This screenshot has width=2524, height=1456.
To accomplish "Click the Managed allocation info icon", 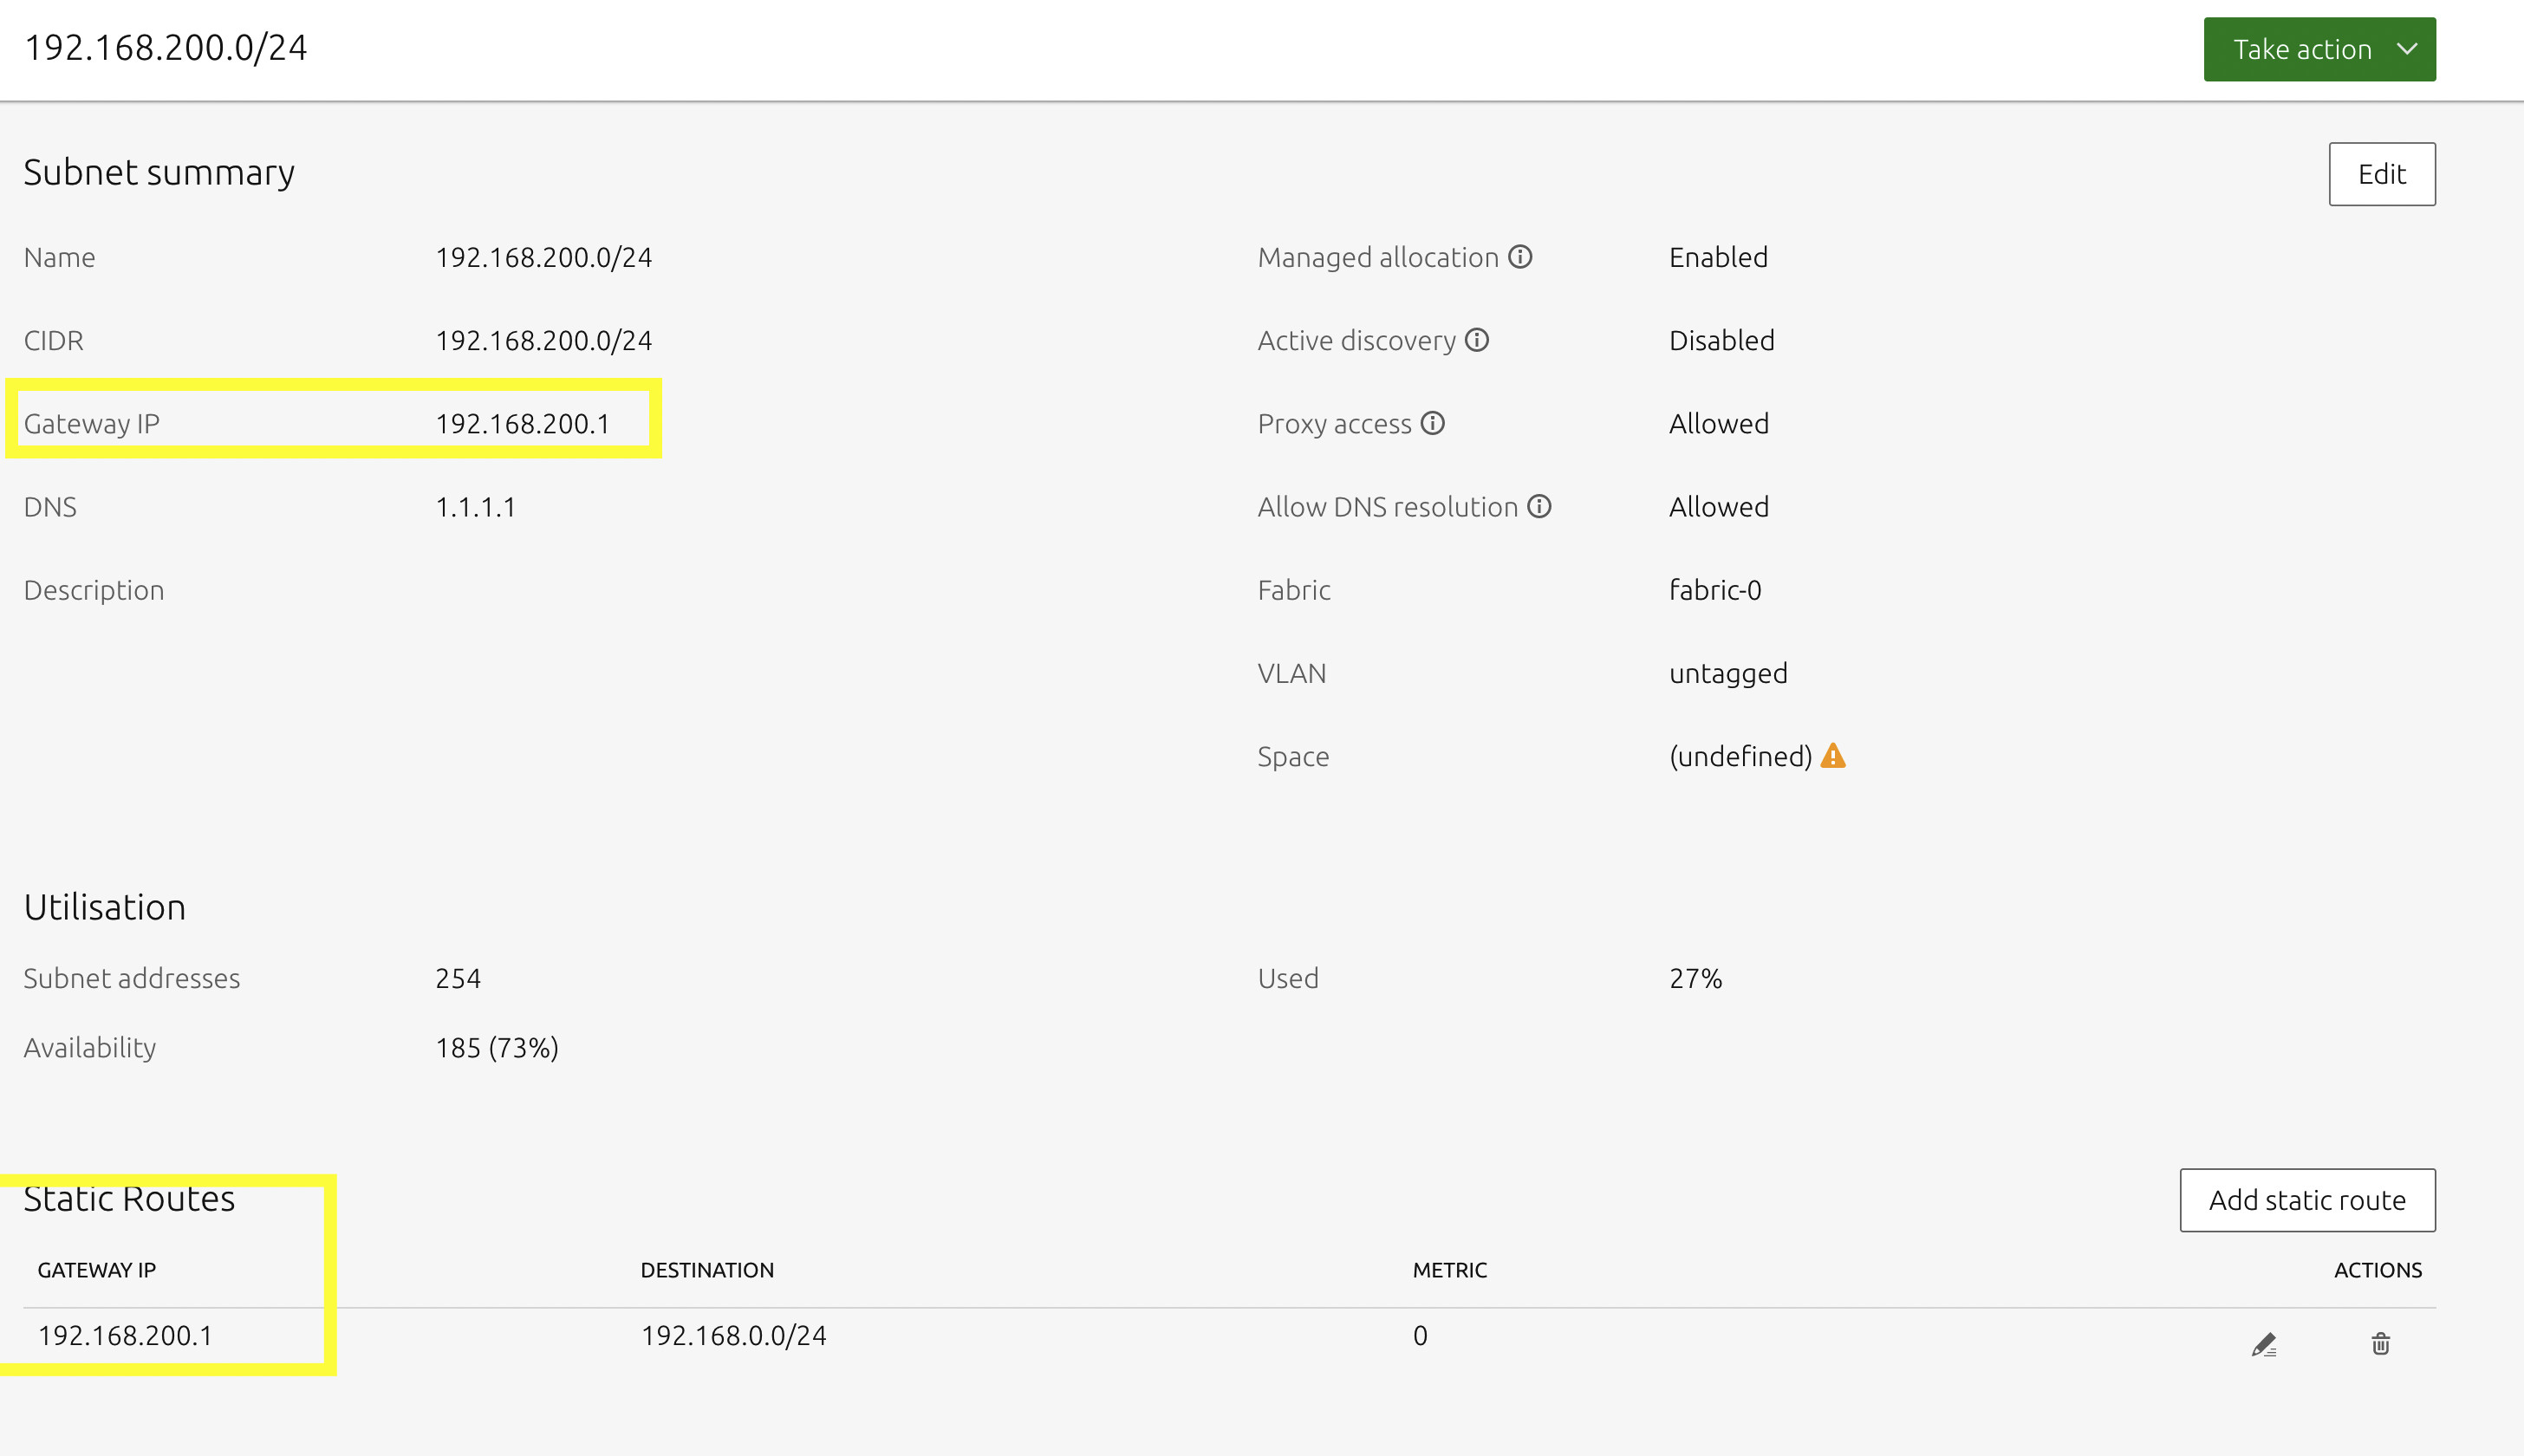I will [1520, 257].
